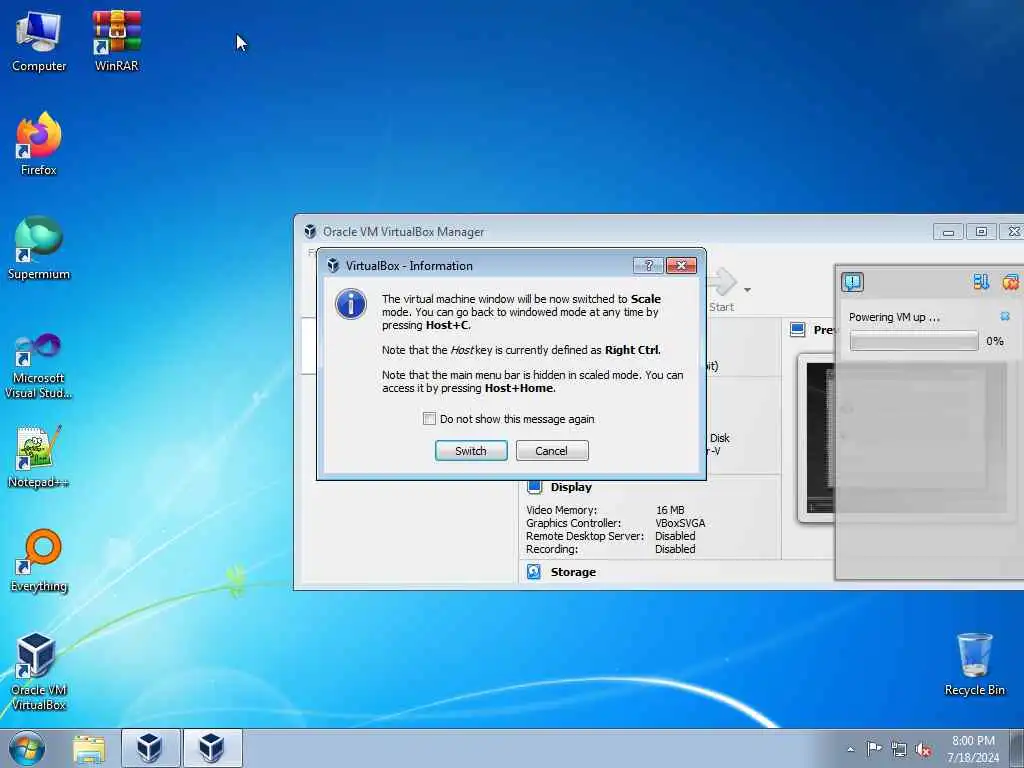Screen dimensions: 1024x768
Task: Select the Firefox desktop shortcut
Action: (39, 144)
